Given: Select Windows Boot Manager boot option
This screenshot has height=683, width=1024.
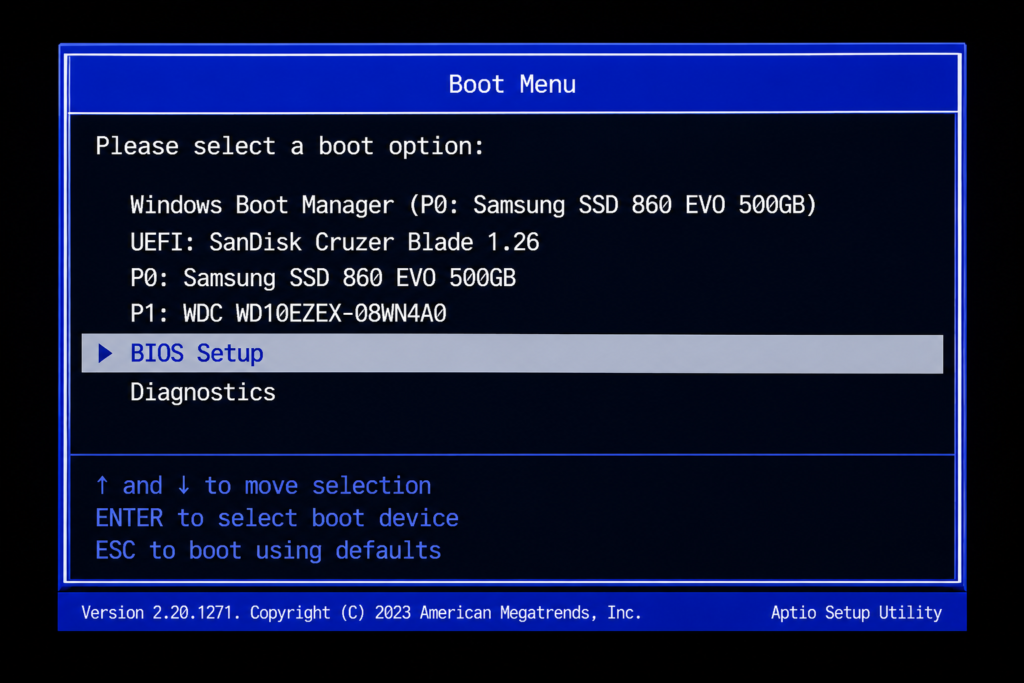Looking at the screenshot, I should point(473,205).
